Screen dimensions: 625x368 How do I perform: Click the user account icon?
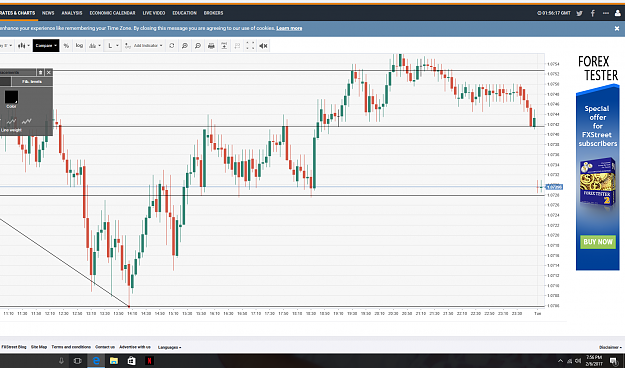(x=618, y=13)
